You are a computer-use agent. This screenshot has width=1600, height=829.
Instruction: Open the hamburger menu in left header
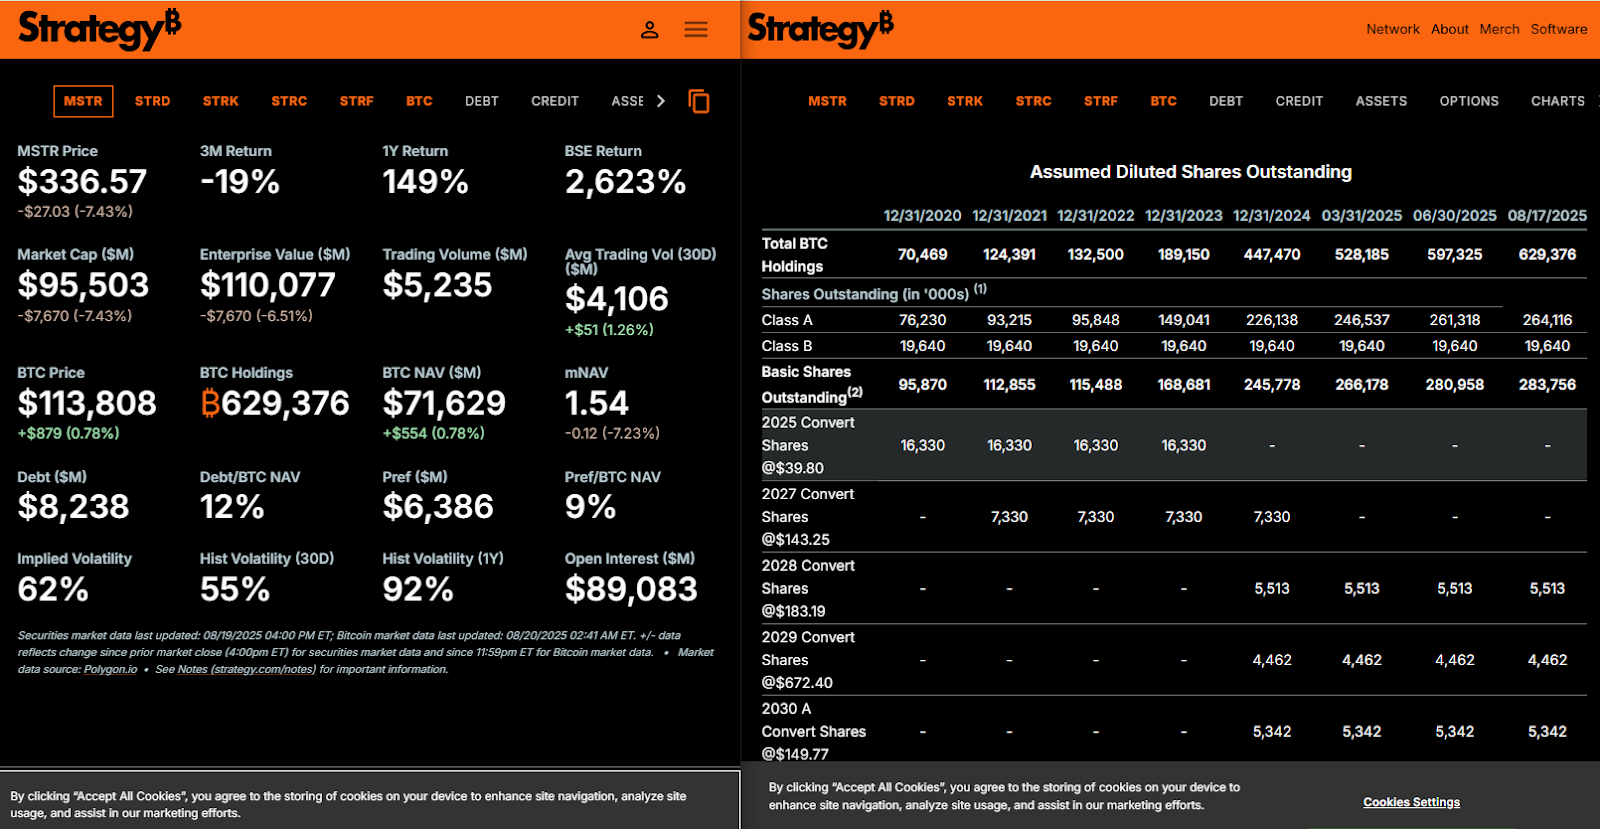696,29
